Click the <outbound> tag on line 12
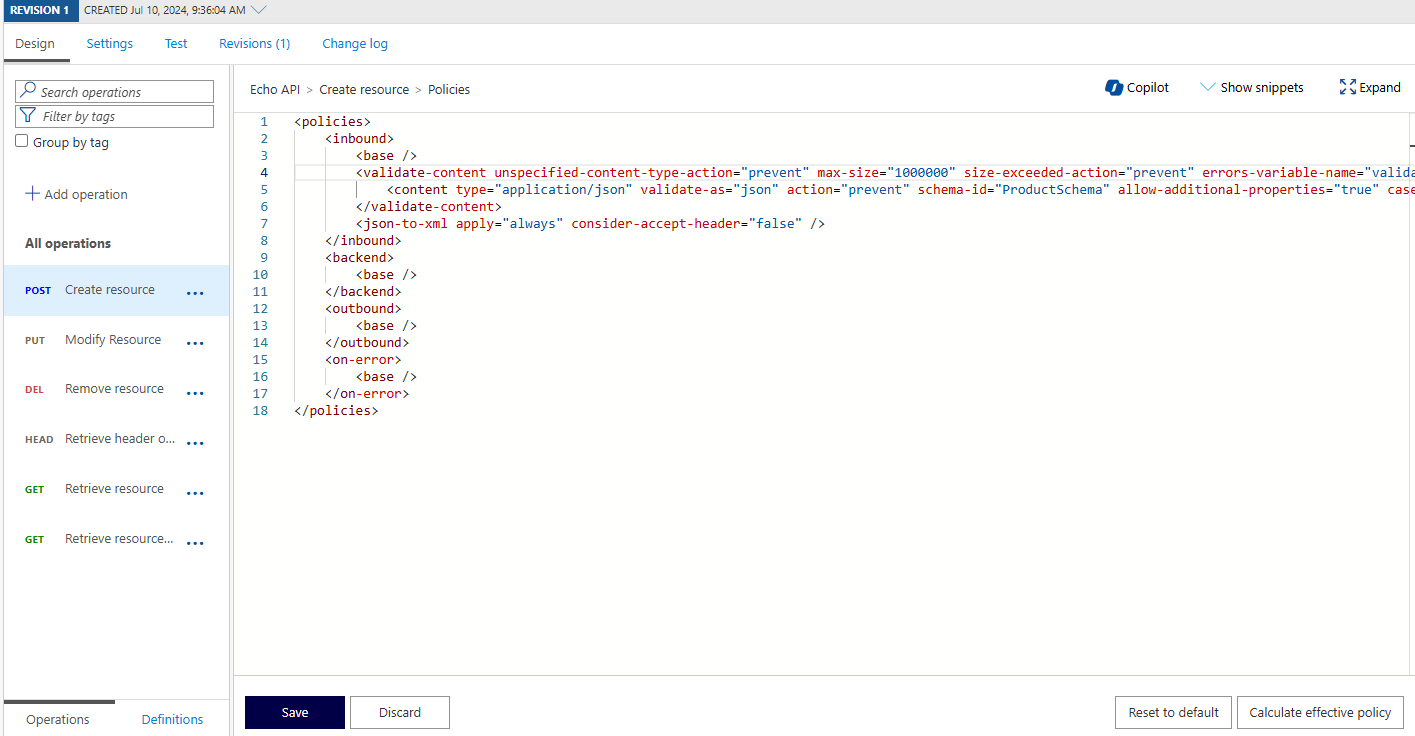The height and width of the screenshot is (736, 1415). pos(363,308)
